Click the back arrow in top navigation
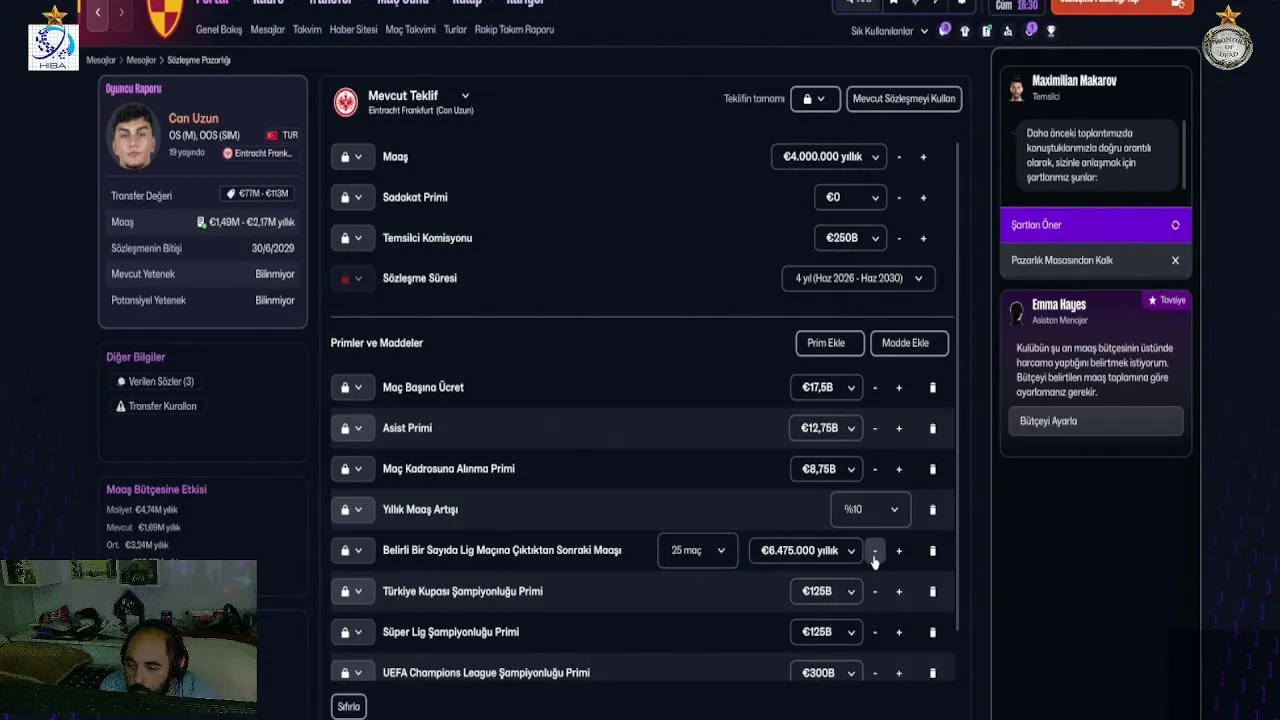 pos(98,12)
